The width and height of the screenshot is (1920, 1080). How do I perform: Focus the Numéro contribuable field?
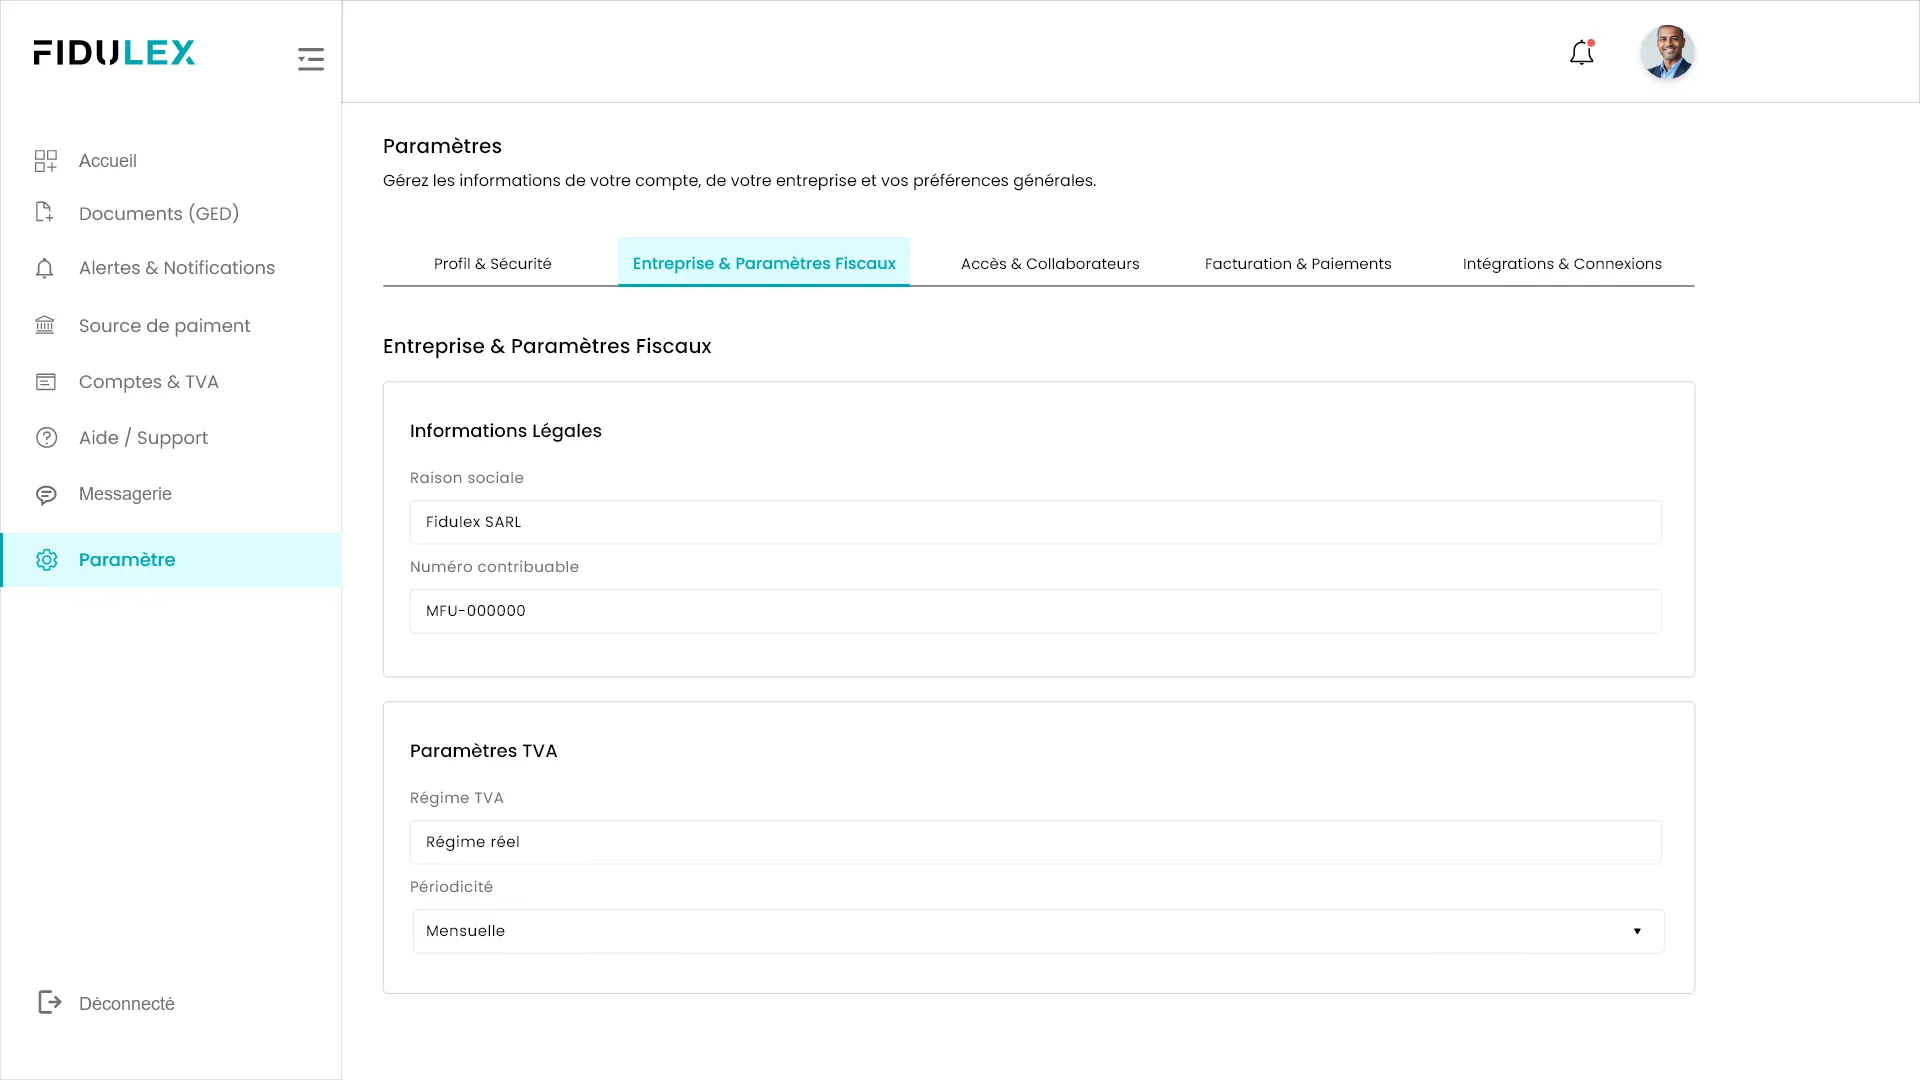[x=1035, y=611]
